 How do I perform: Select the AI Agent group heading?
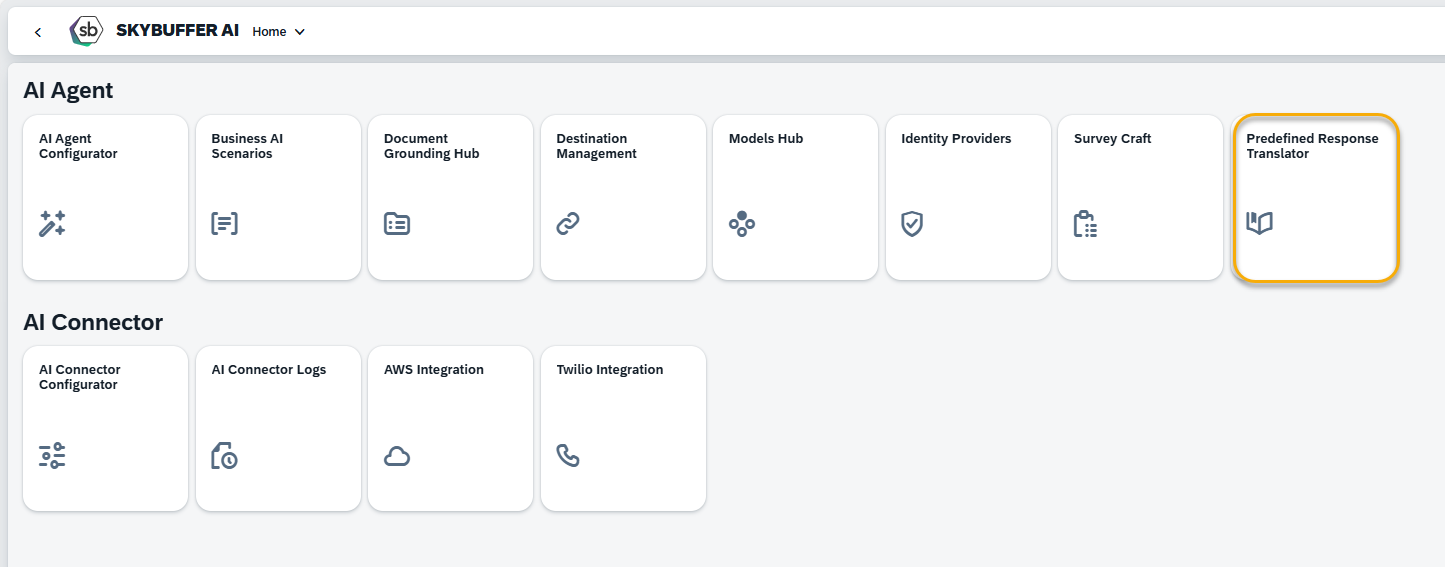tap(68, 91)
